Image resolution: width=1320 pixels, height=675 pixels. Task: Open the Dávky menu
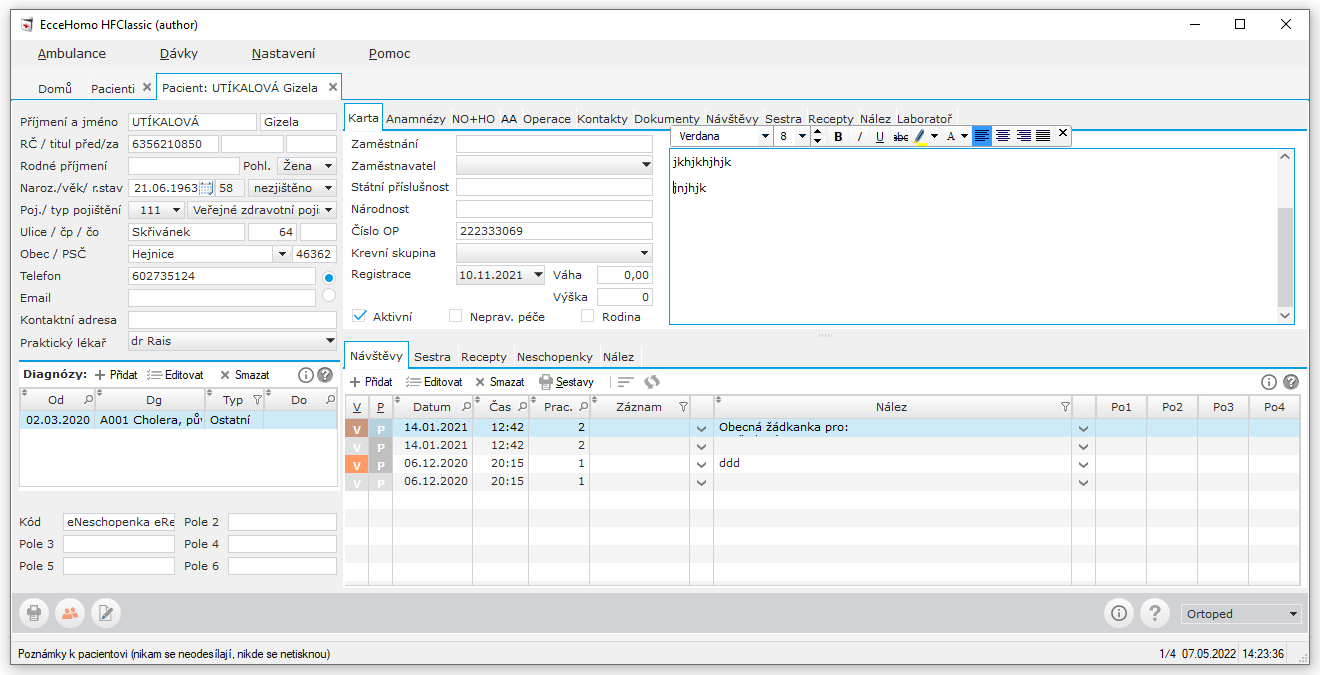179,54
